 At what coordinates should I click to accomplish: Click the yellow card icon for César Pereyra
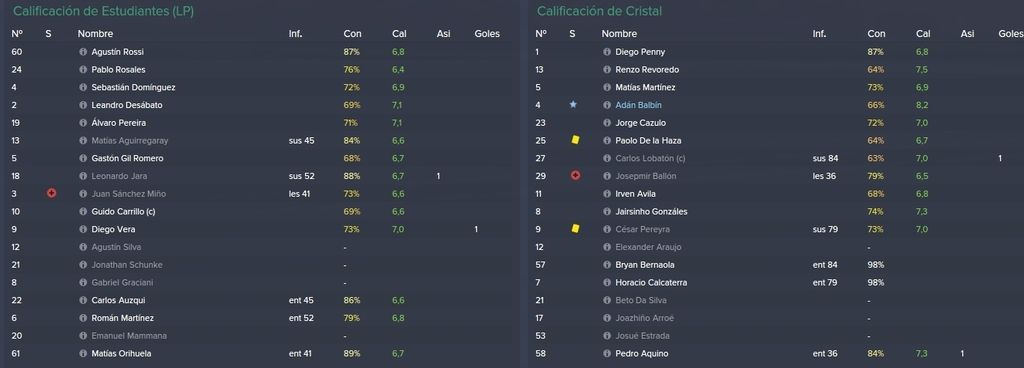575,228
